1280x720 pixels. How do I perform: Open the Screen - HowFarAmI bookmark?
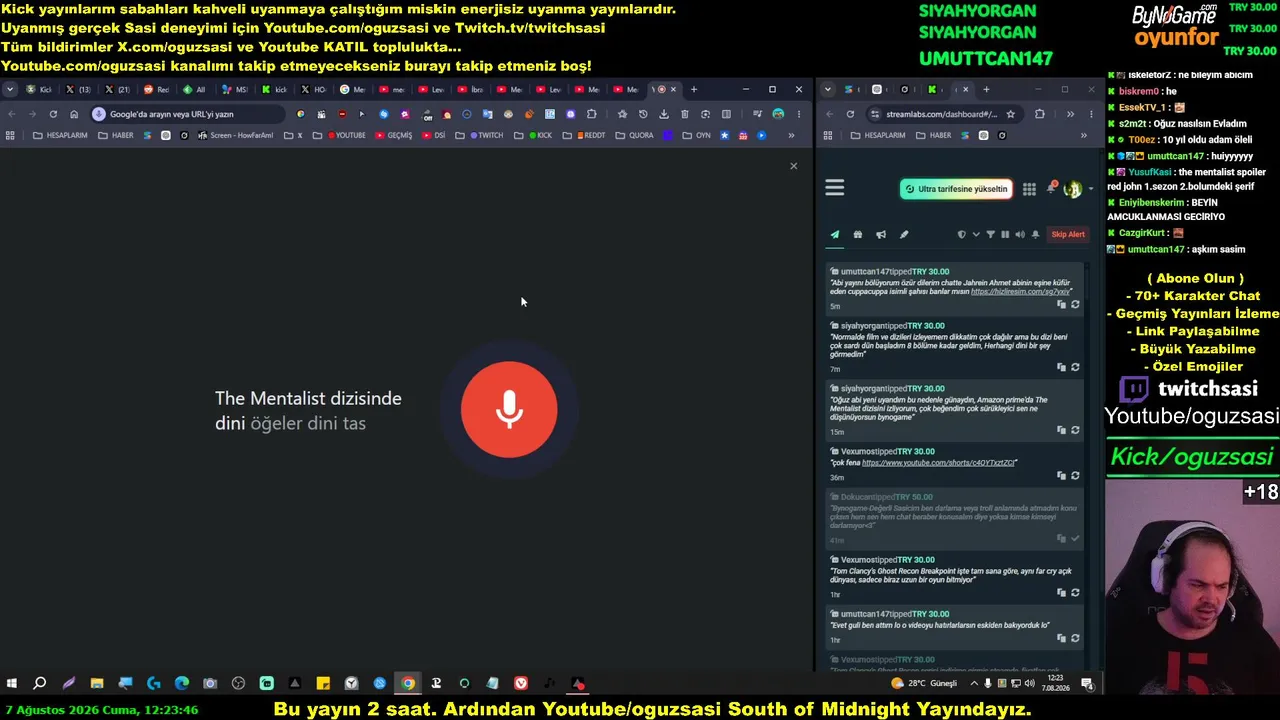[x=235, y=135]
